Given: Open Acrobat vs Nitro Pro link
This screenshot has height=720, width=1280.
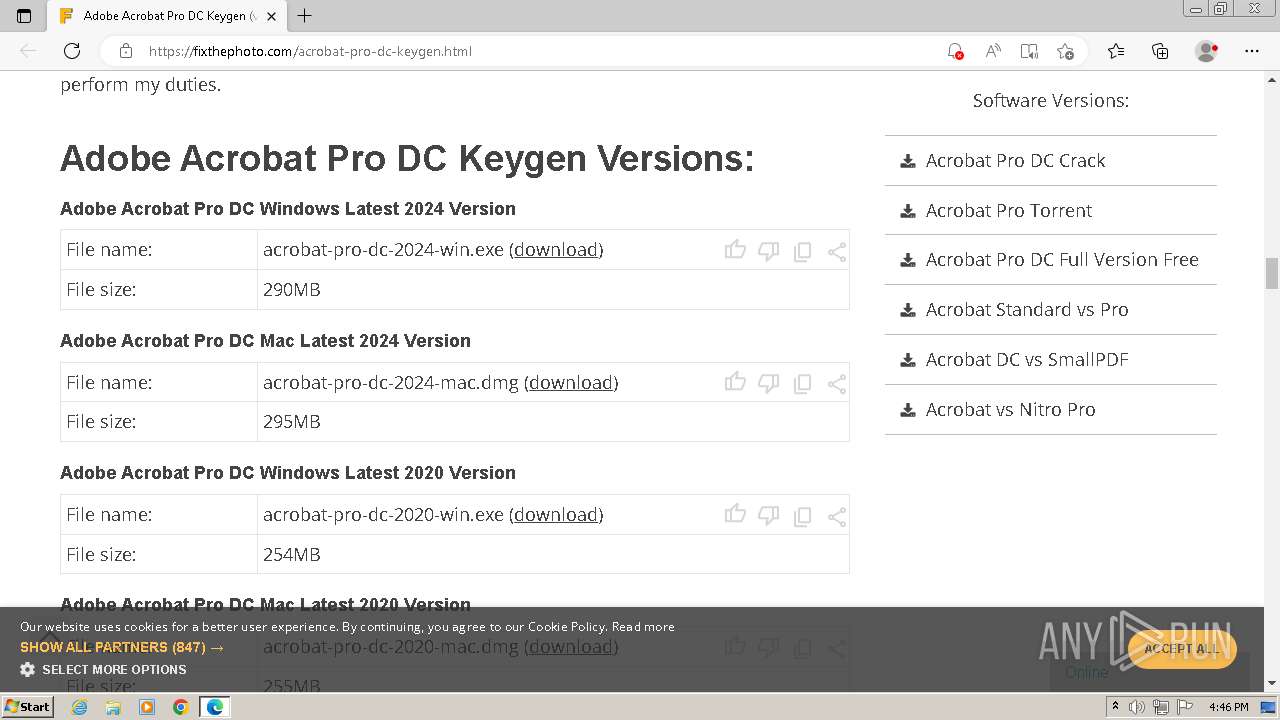Looking at the screenshot, I should pyautogui.click(x=1010, y=409).
